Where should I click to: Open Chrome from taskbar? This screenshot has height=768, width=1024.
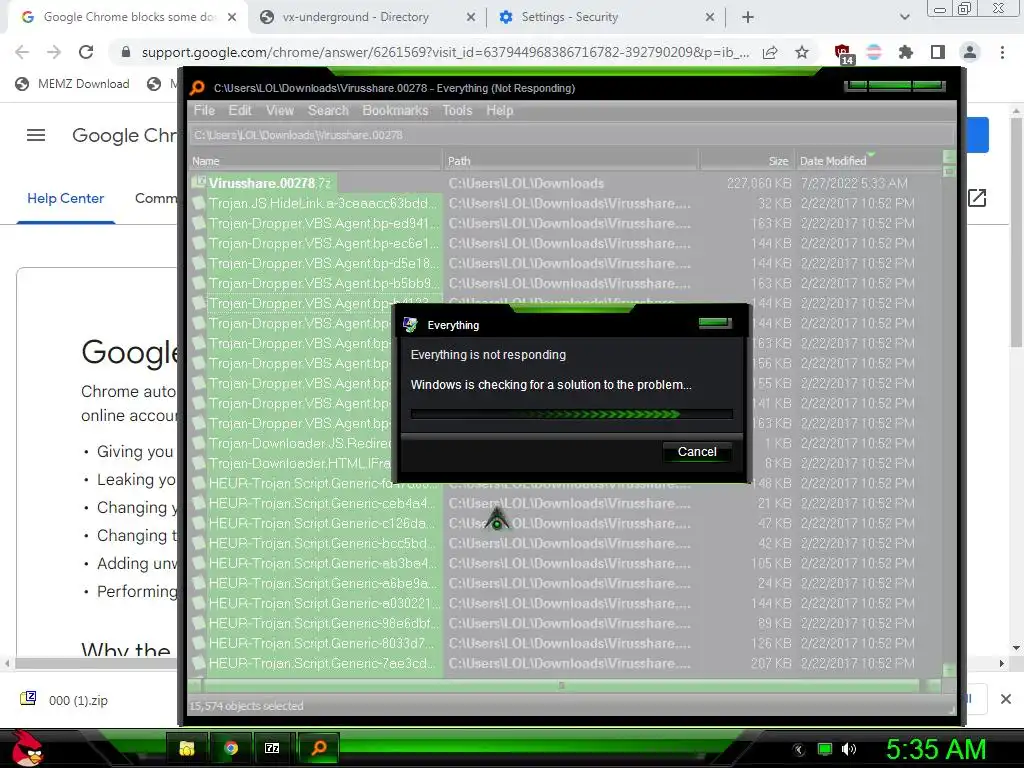(231, 748)
